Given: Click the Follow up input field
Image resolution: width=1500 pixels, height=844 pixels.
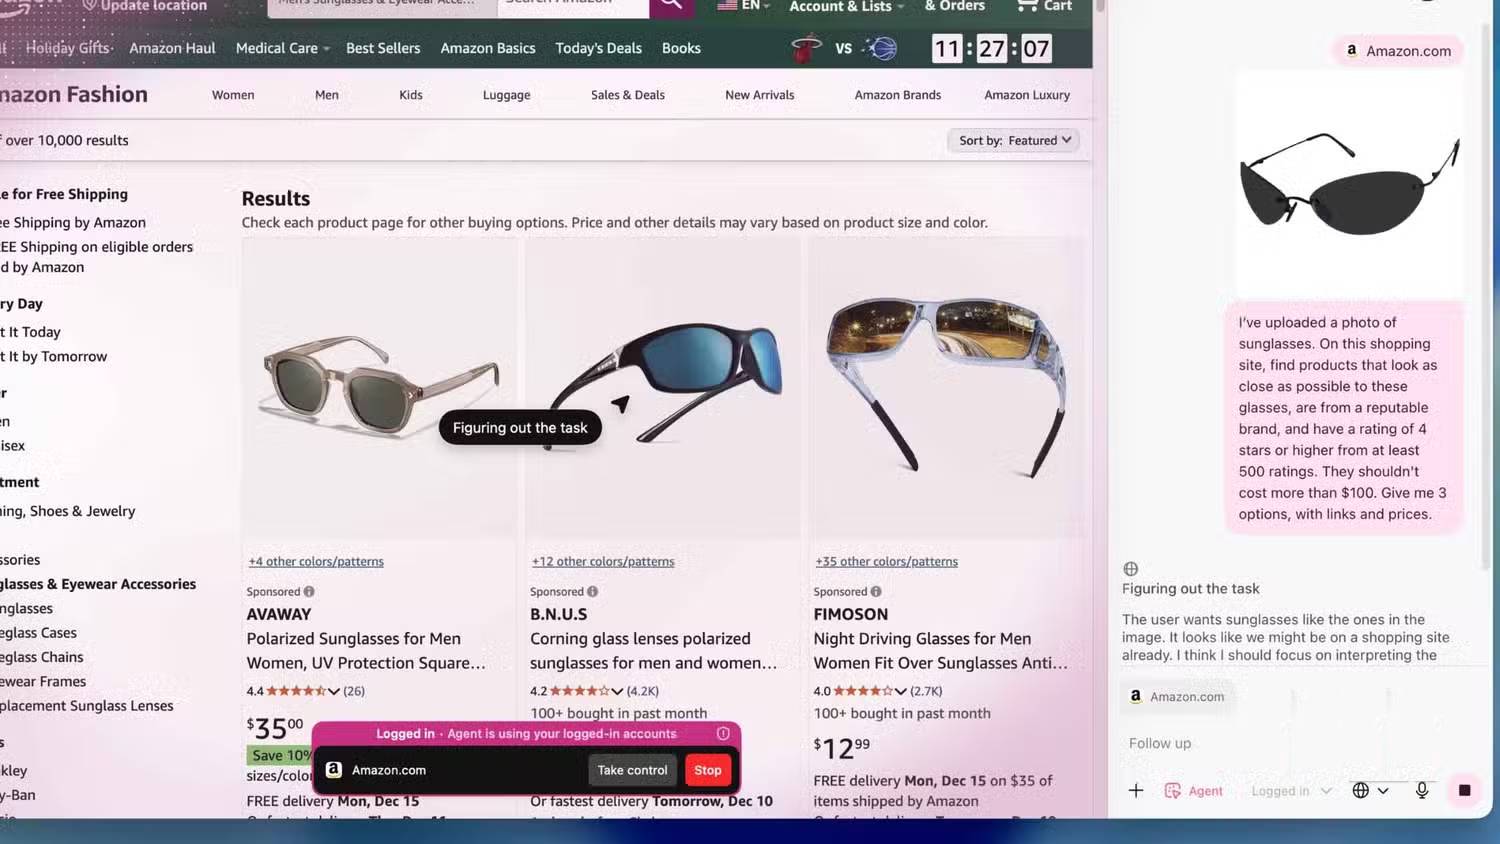Looking at the screenshot, I should pos(1290,743).
